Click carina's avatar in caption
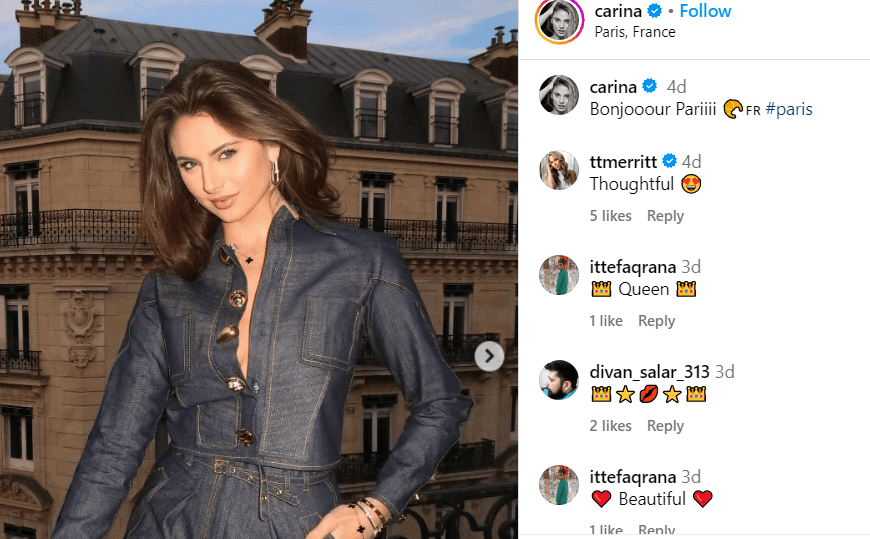 point(559,95)
